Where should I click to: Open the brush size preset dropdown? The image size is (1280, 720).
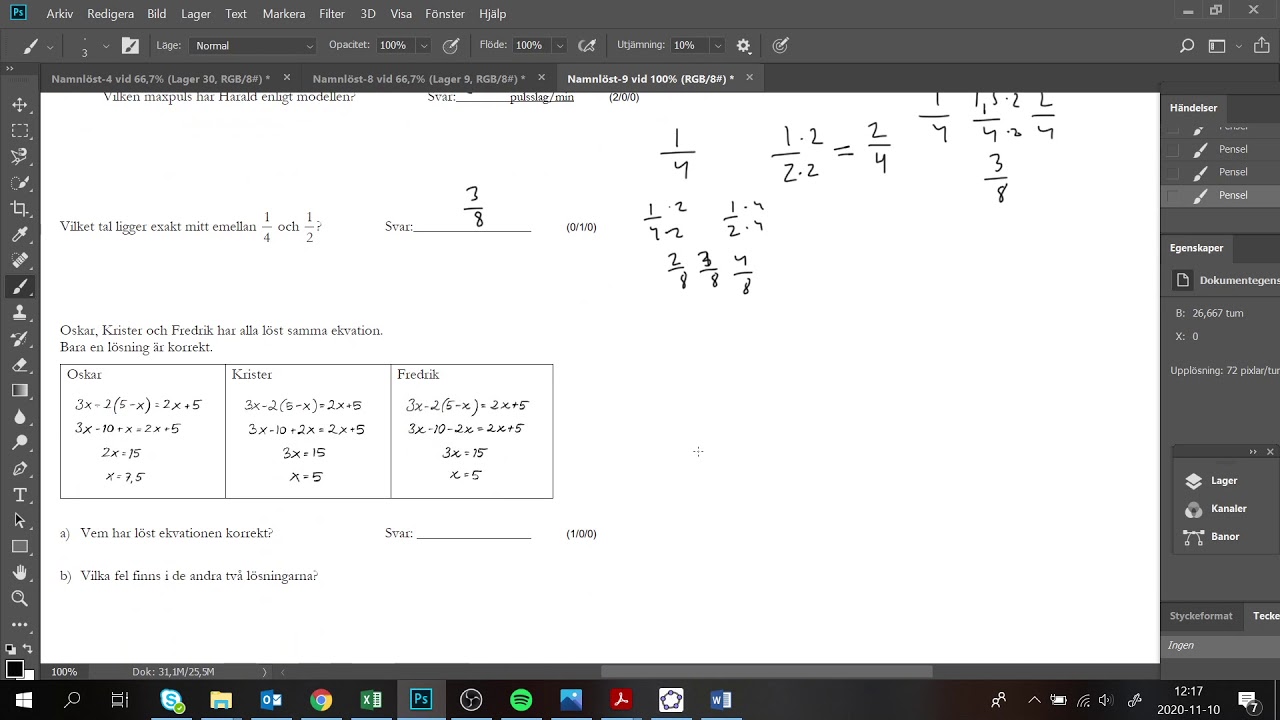coord(106,45)
